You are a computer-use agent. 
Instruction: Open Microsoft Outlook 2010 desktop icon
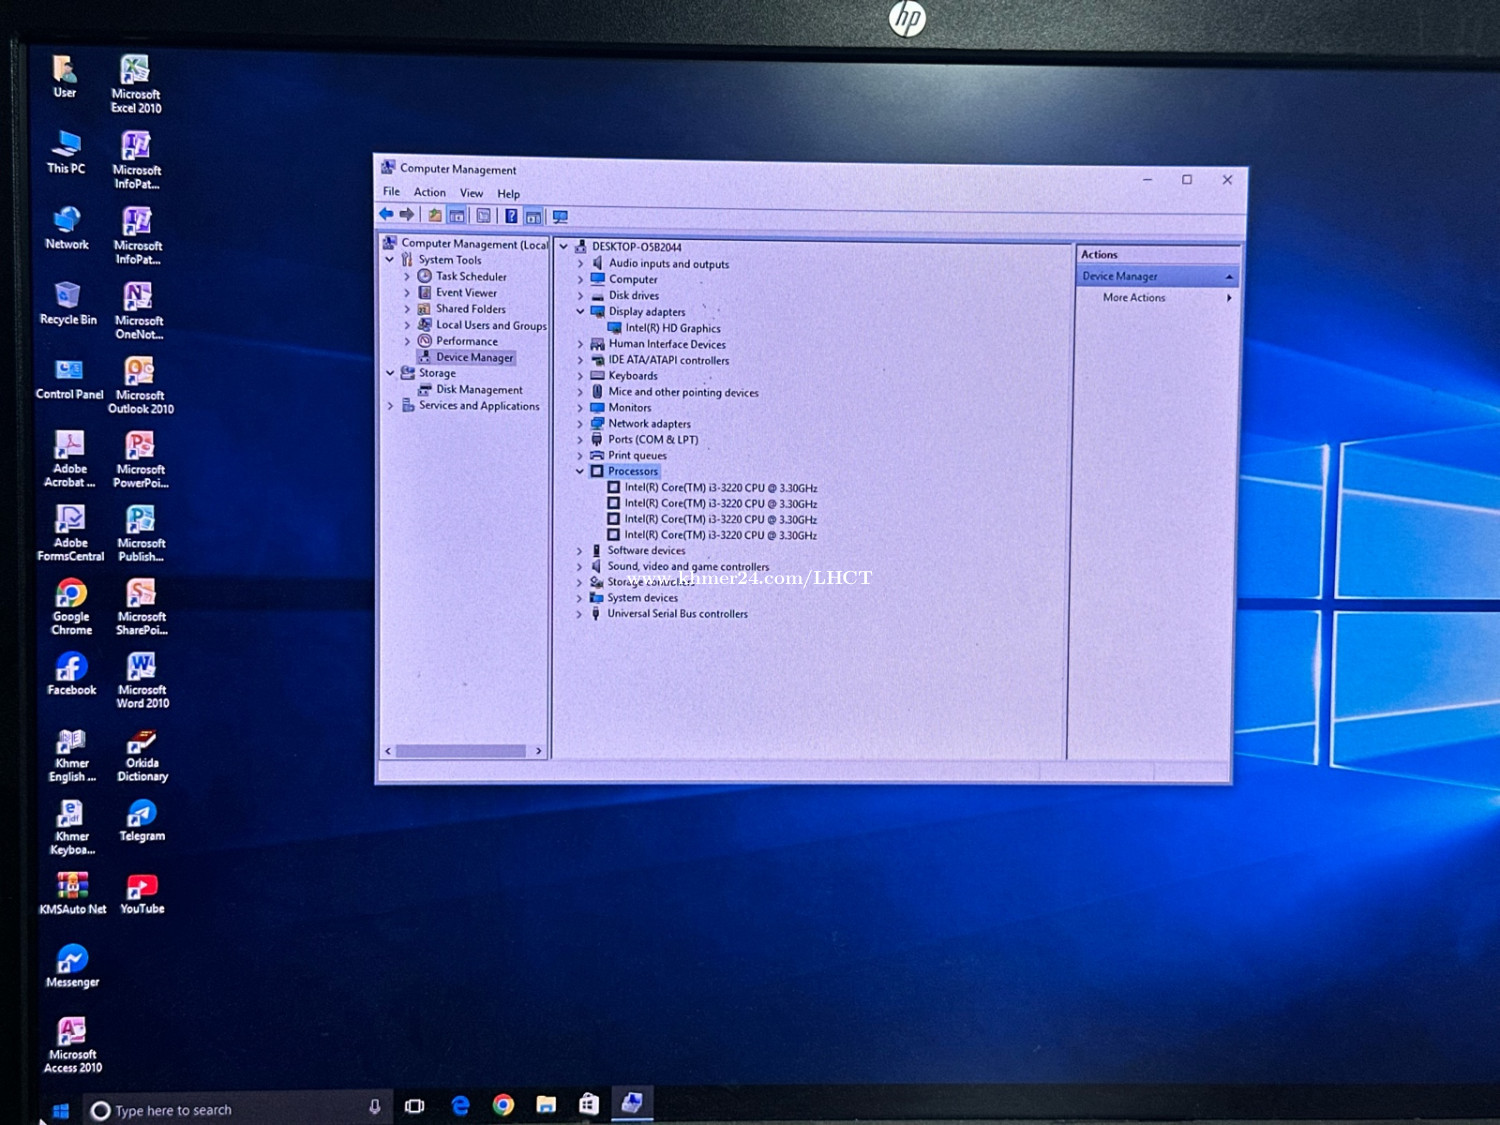140,385
